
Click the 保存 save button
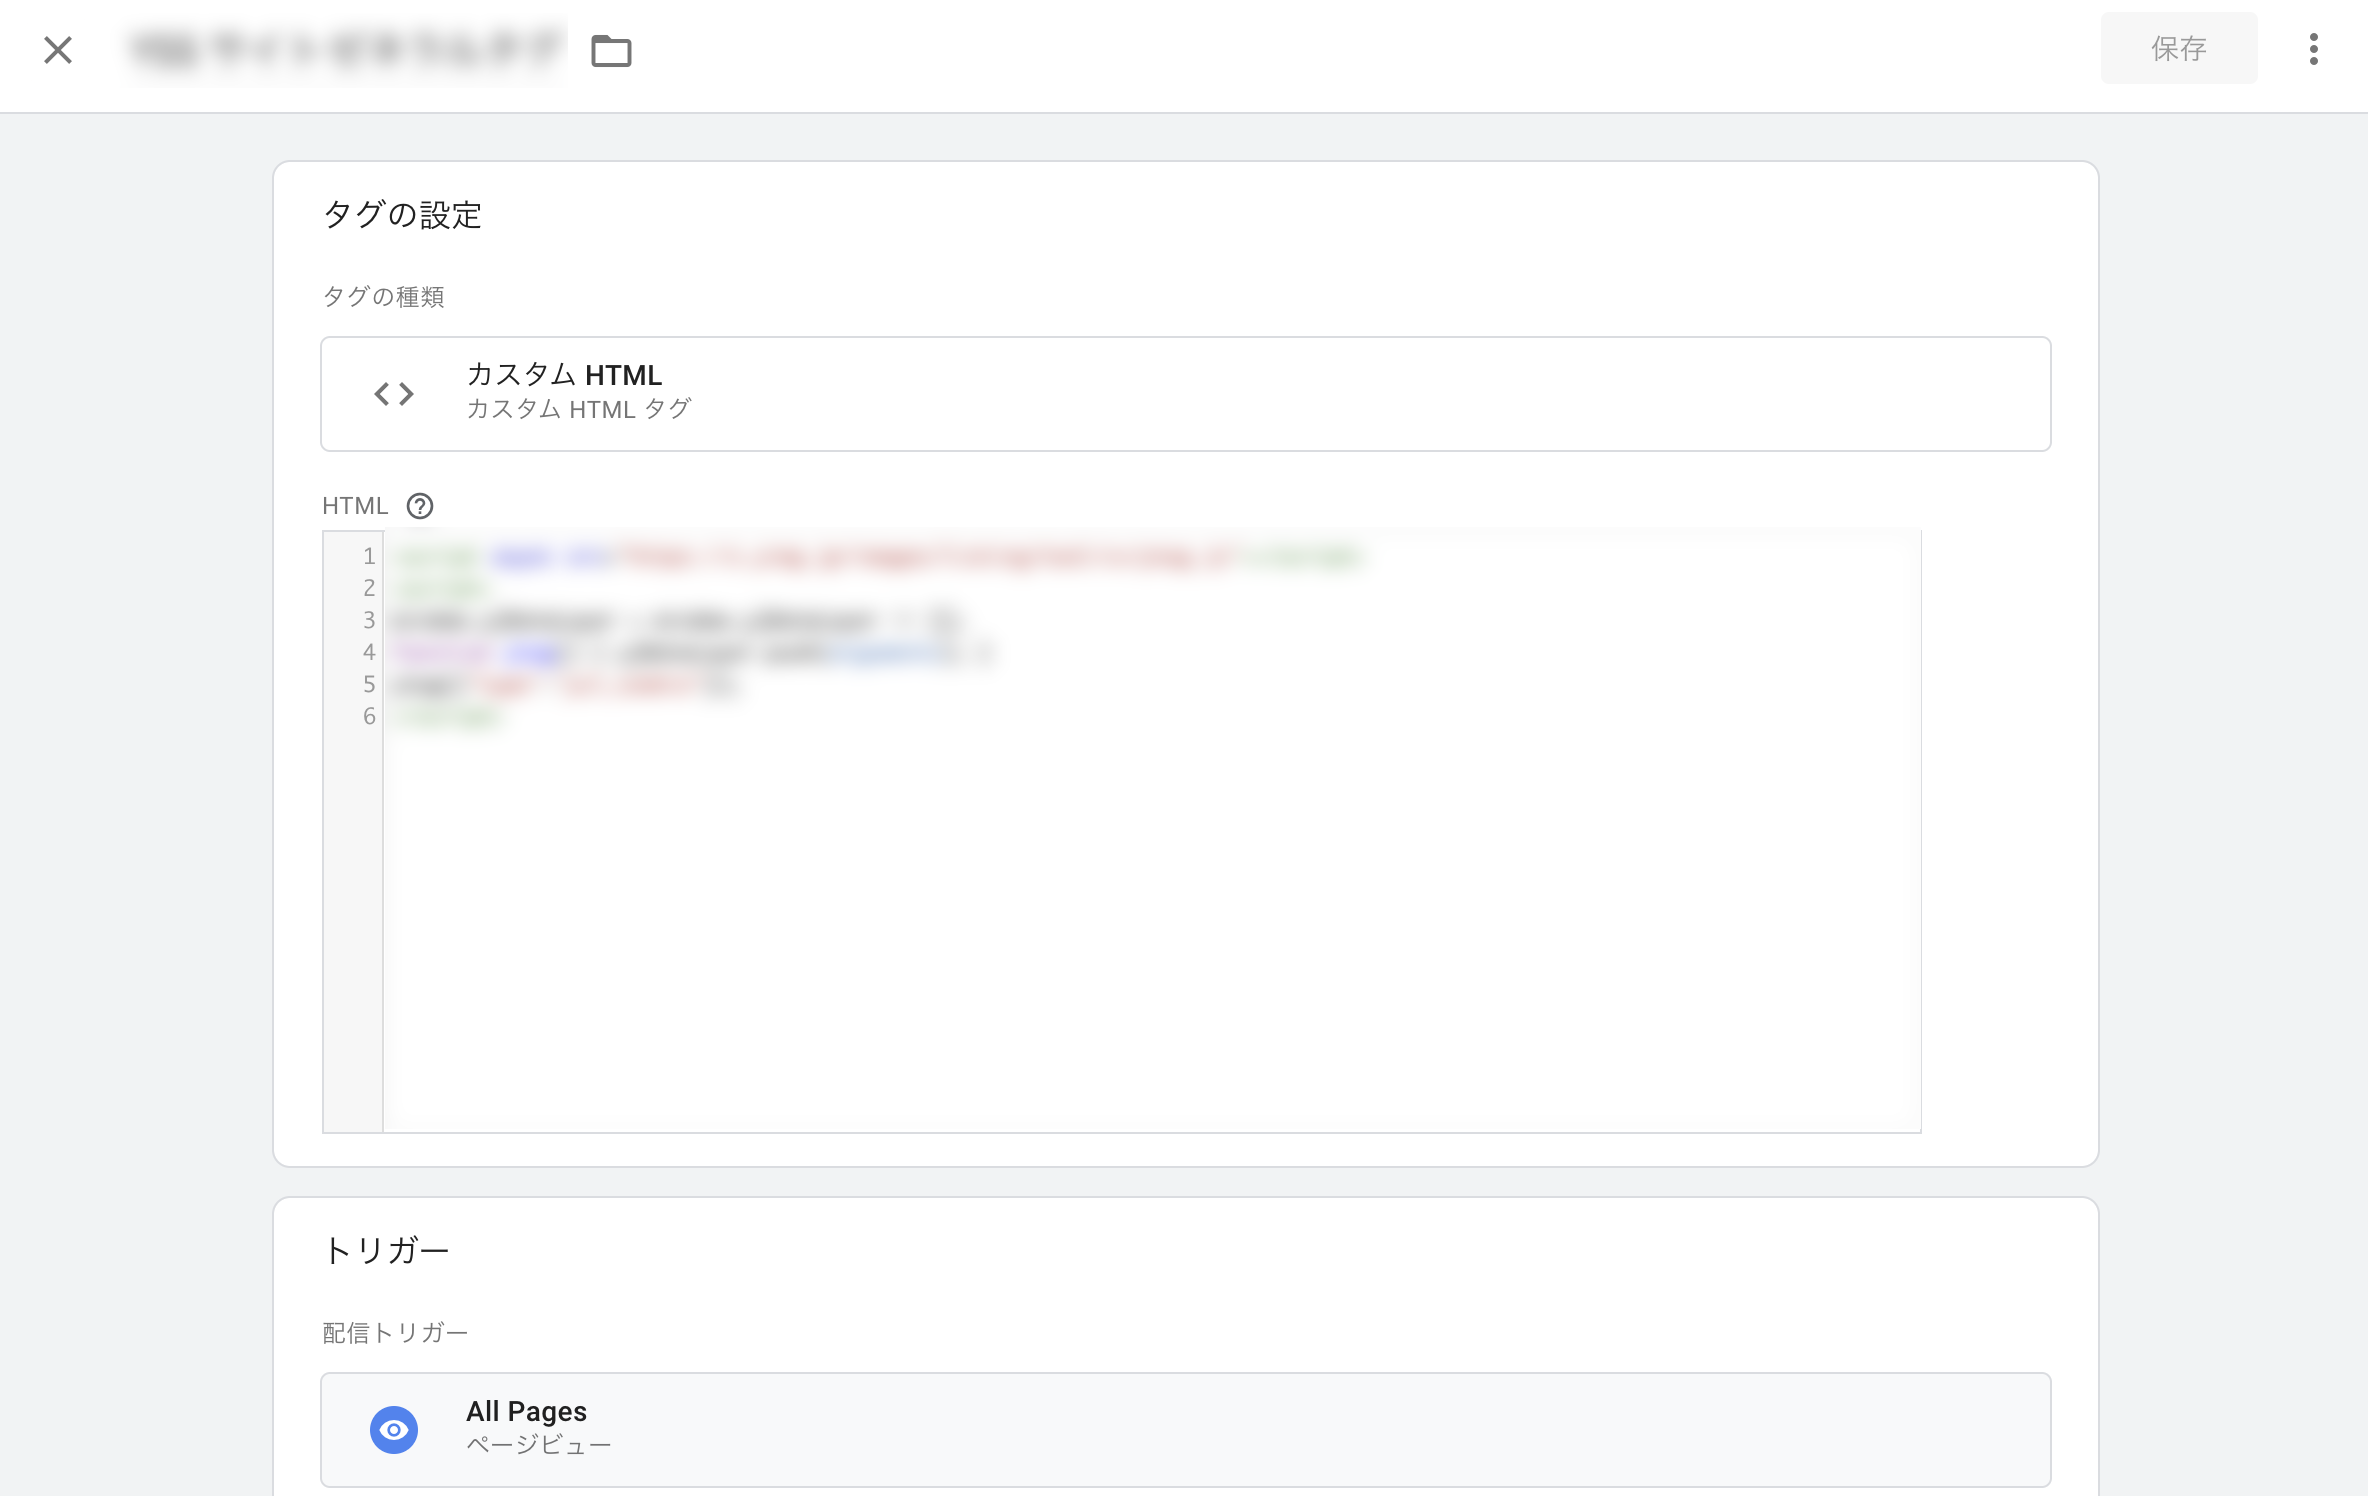point(2178,48)
